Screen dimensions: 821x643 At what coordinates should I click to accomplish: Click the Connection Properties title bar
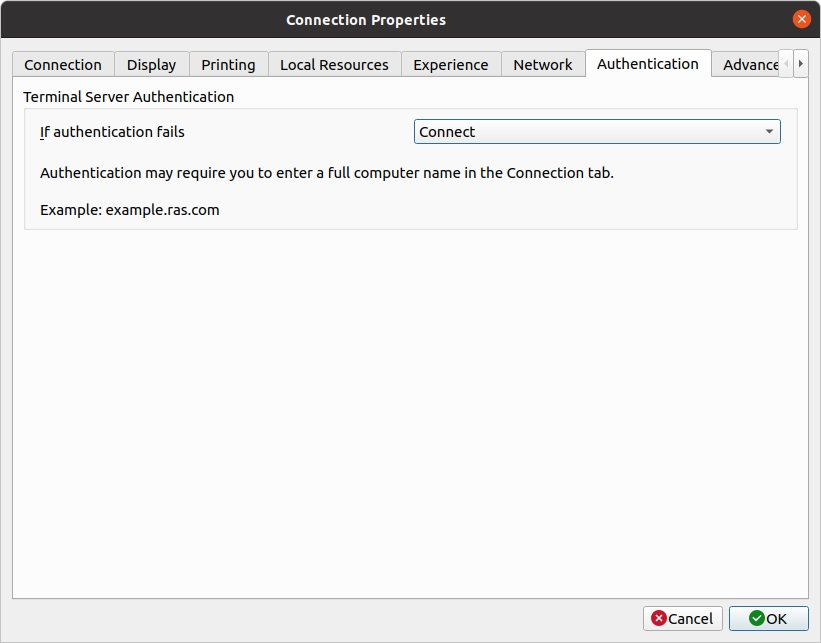[x=366, y=19]
